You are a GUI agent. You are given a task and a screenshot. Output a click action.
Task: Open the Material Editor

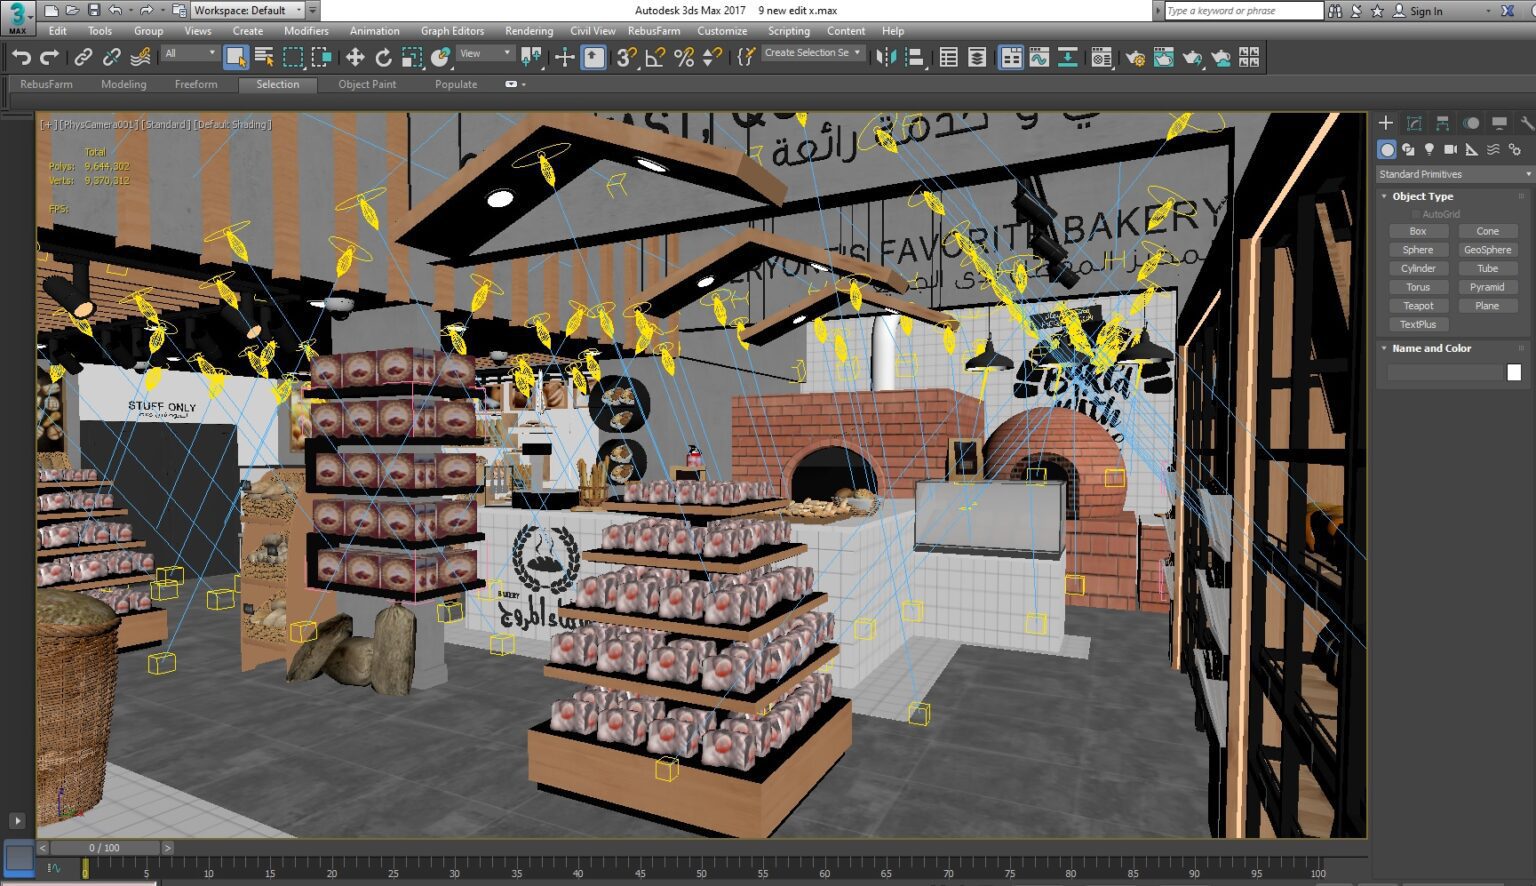click(1104, 57)
